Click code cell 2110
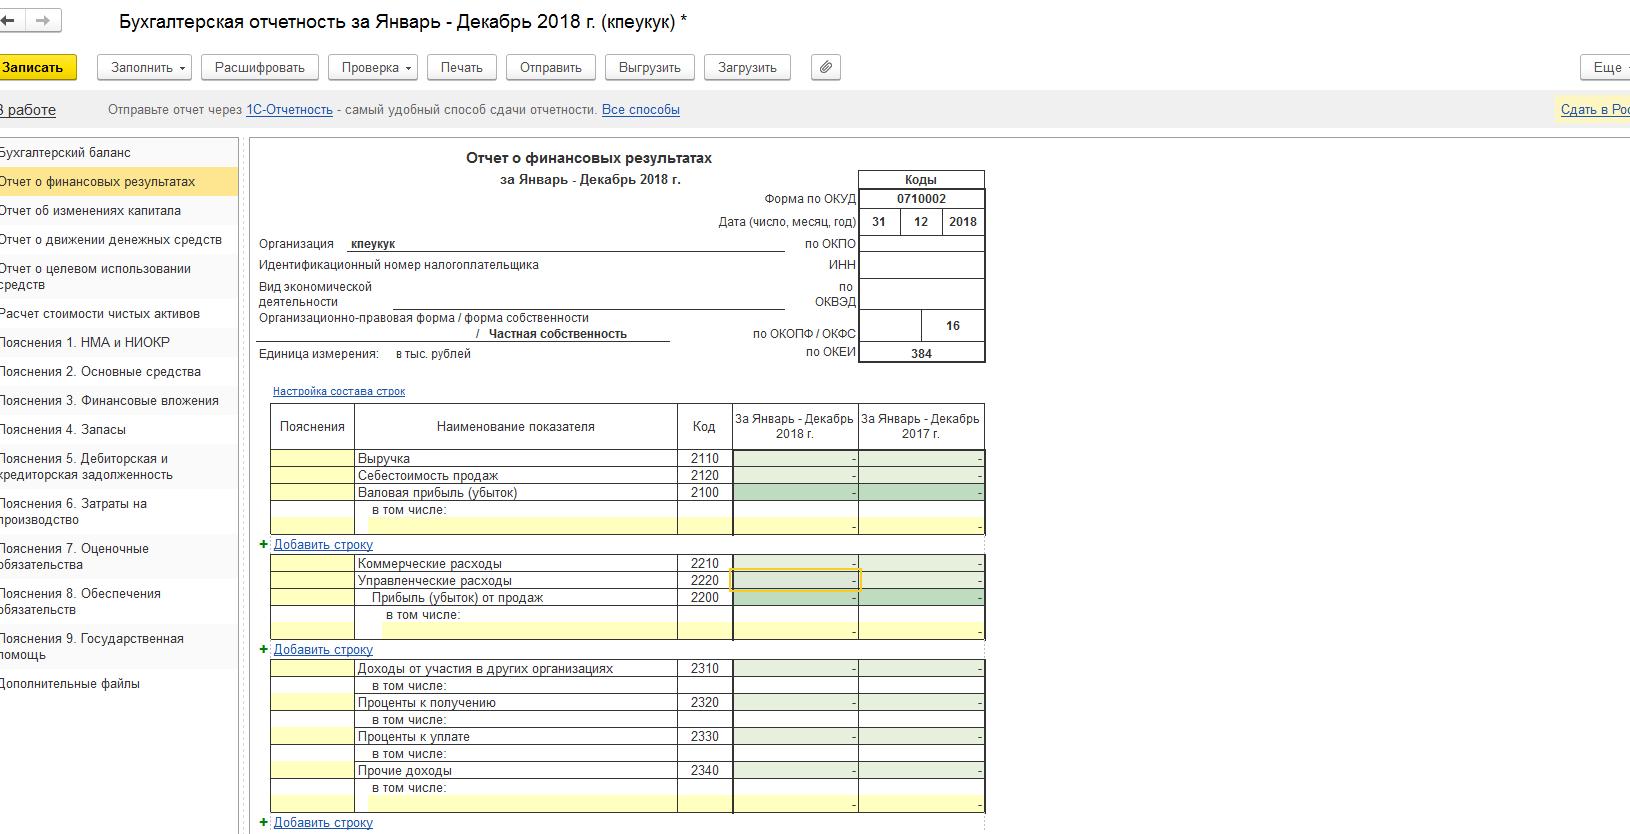The height and width of the screenshot is (834, 1630). point(705,459)
